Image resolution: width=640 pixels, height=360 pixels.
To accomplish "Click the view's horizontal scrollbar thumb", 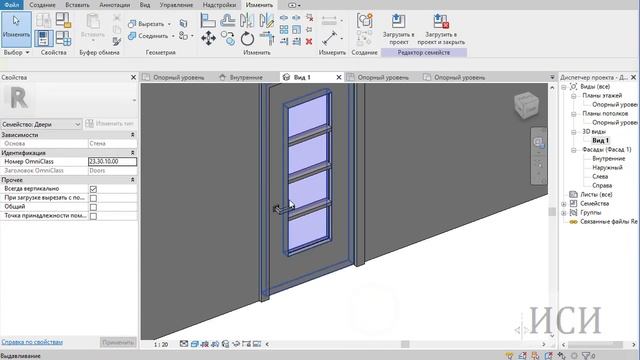I will [x=405, y=344].
